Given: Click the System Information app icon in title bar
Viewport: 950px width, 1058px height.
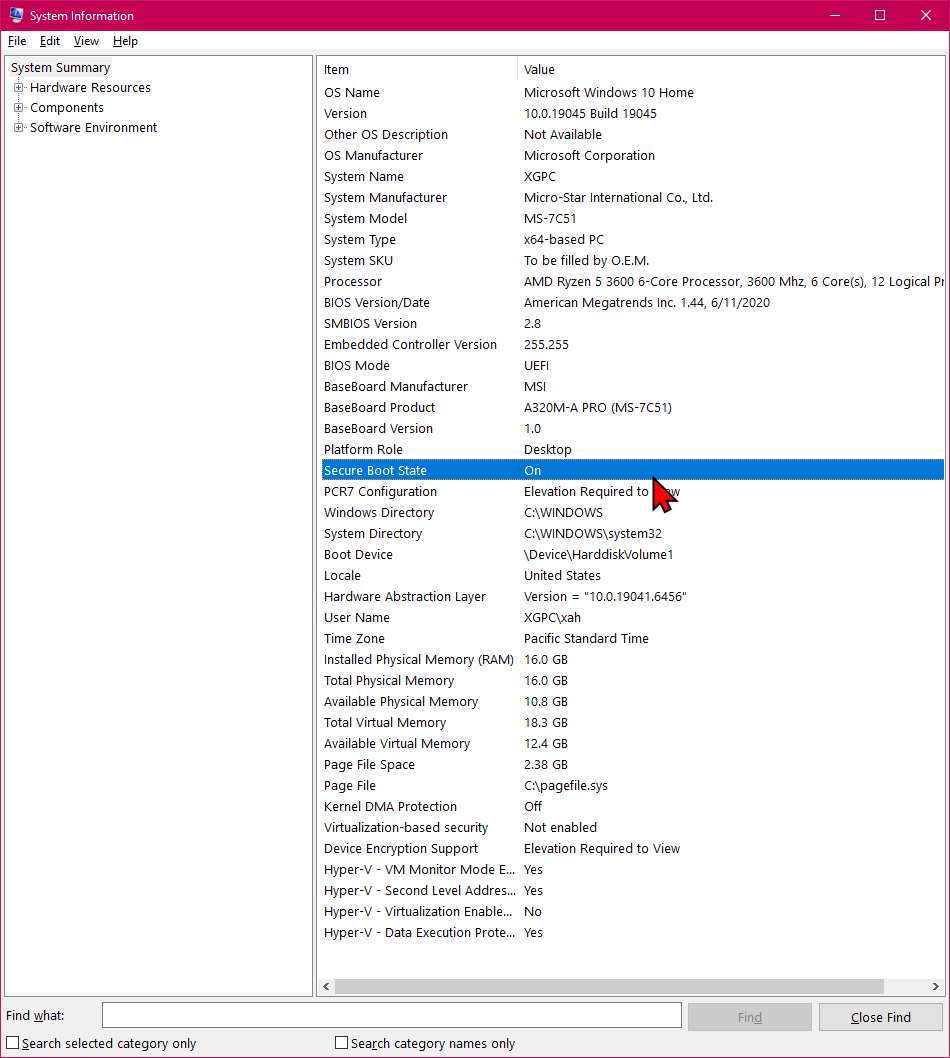Looking at the screenshot, I should (16, 15).
